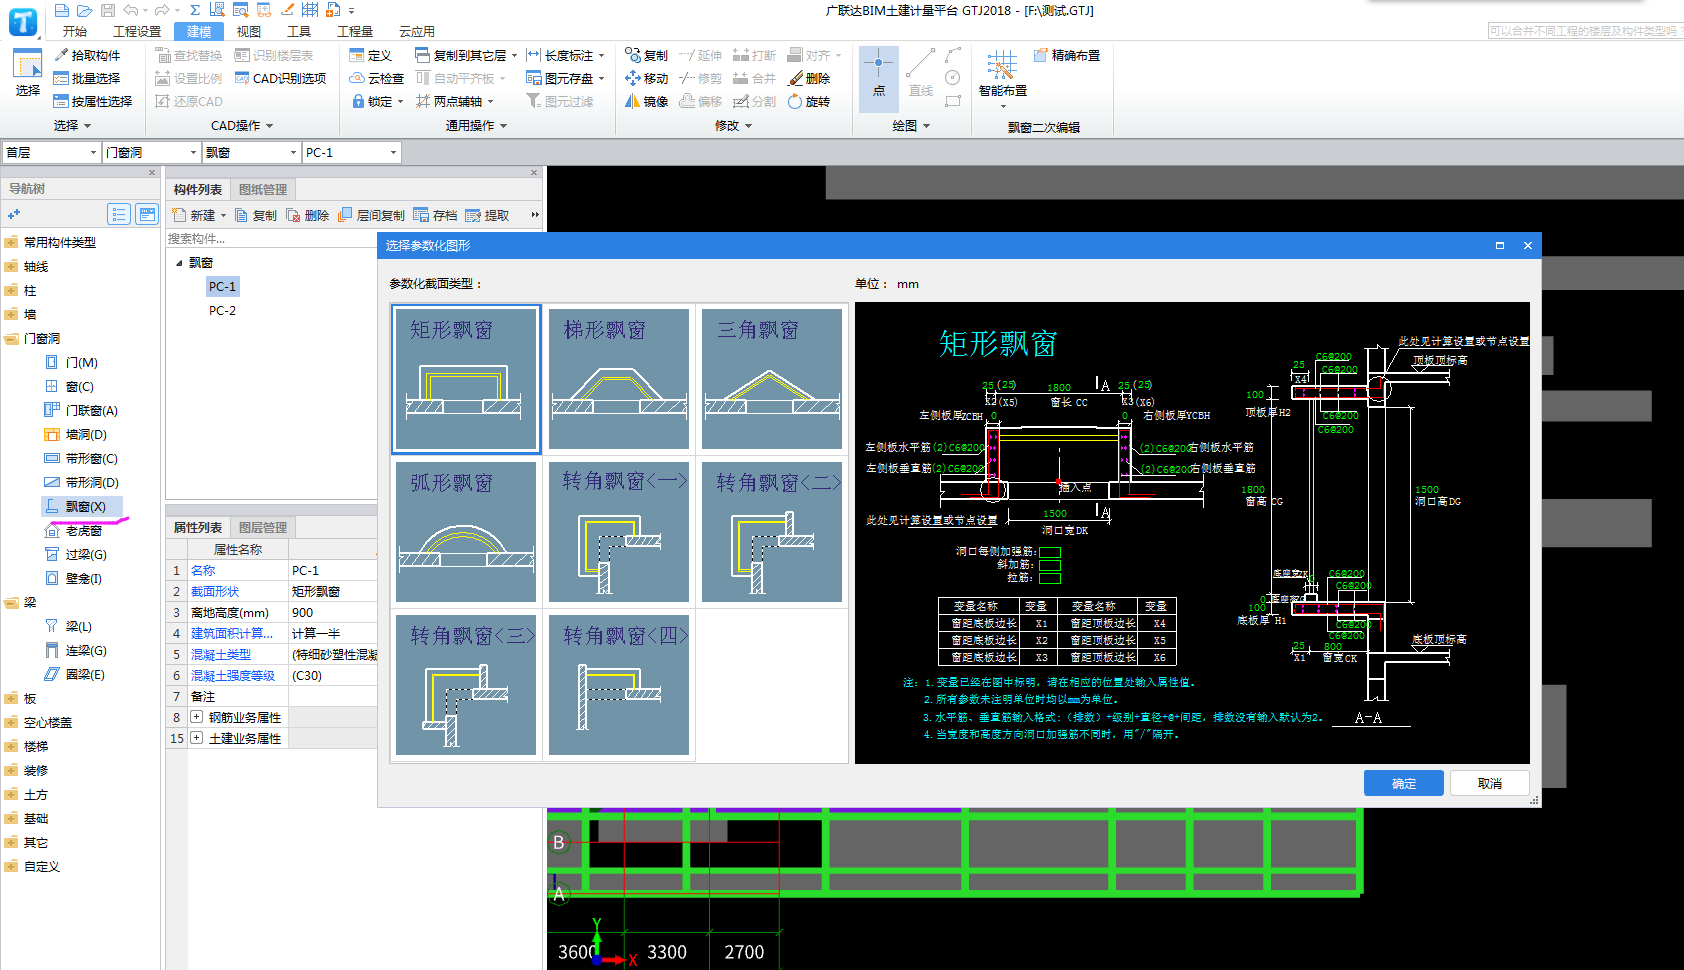Open the 建模 ribbon tab

[x=199, y=31]
